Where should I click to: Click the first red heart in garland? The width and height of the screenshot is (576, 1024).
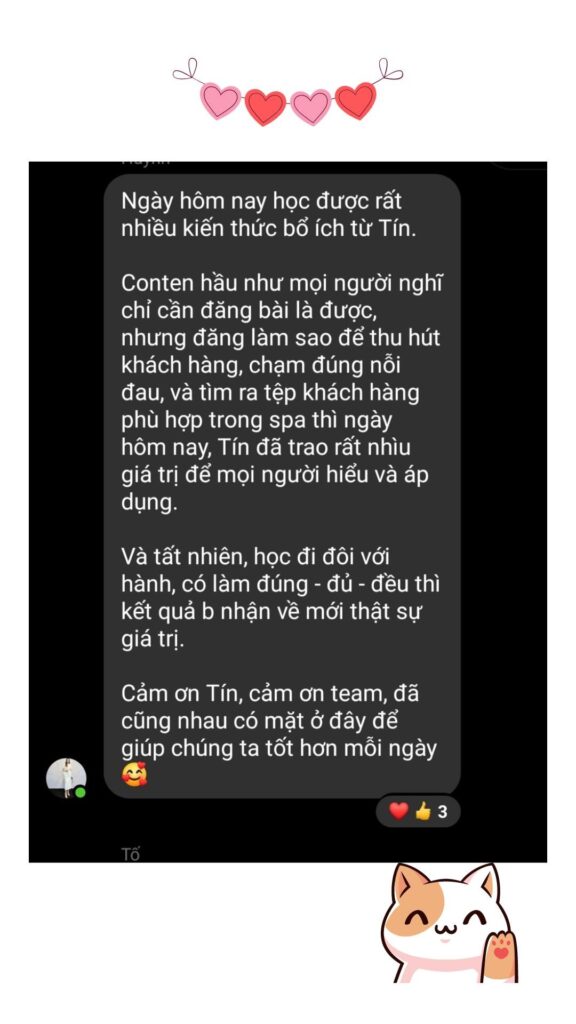(x=265, y=107)
